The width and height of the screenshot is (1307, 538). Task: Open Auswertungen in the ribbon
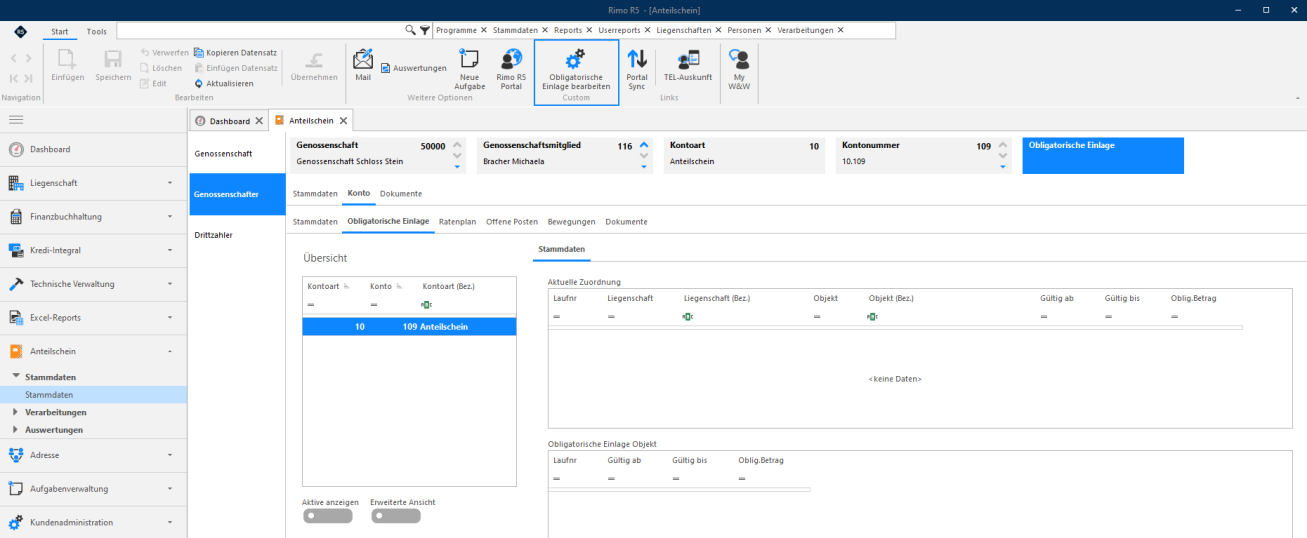[x=413, y=68]
